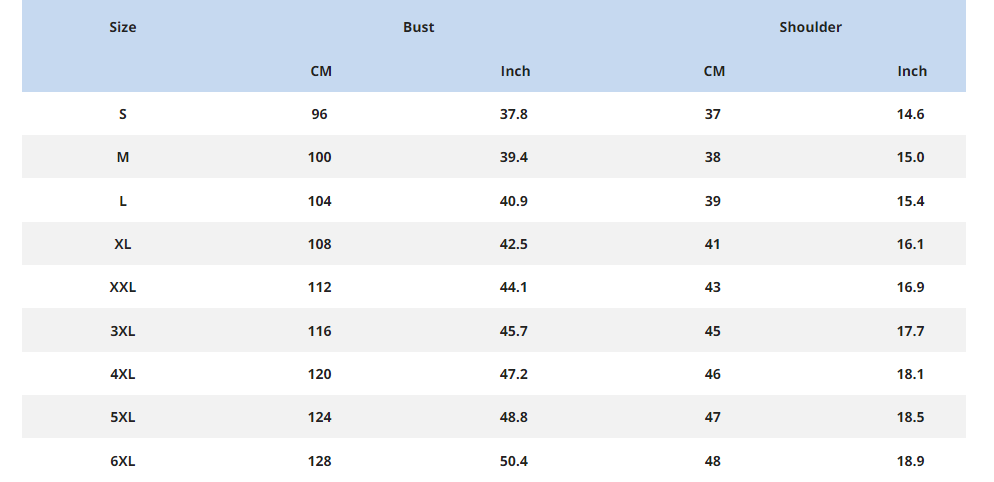Click the Bust column header

(x=418, y=27)
